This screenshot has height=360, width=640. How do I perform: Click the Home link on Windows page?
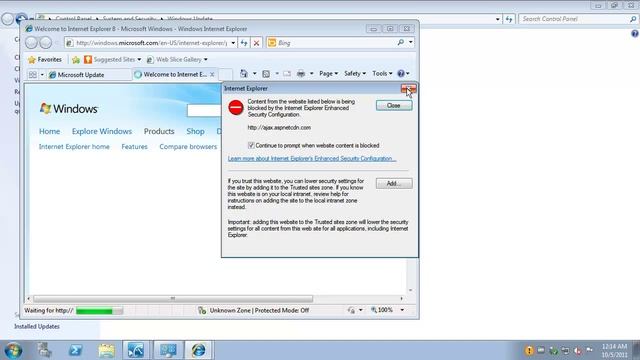pos(49,131)
